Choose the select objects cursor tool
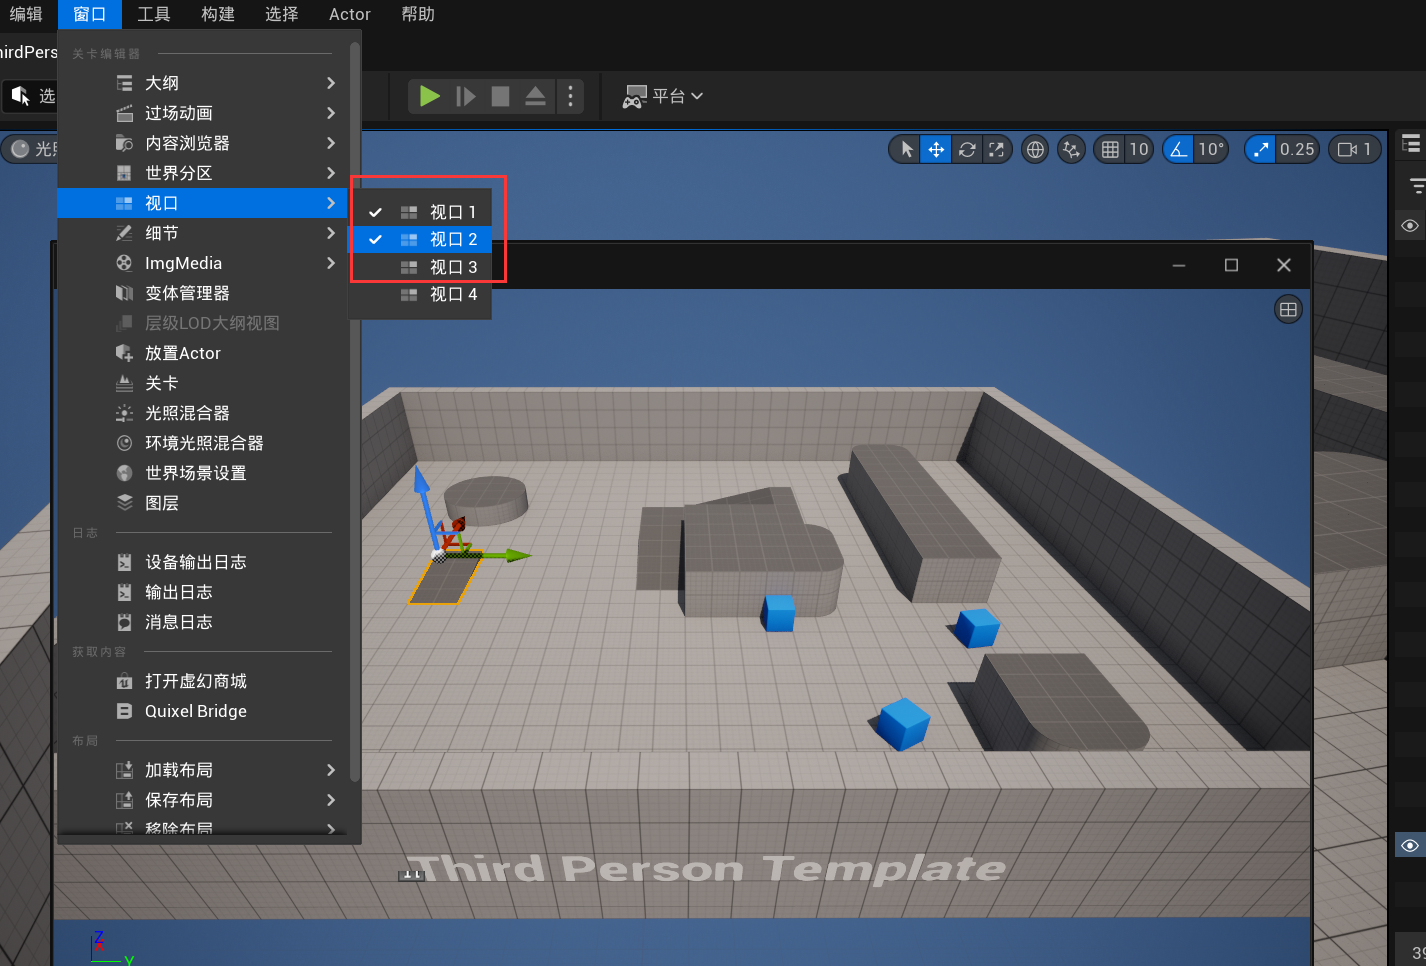 (x=906, y=149)
